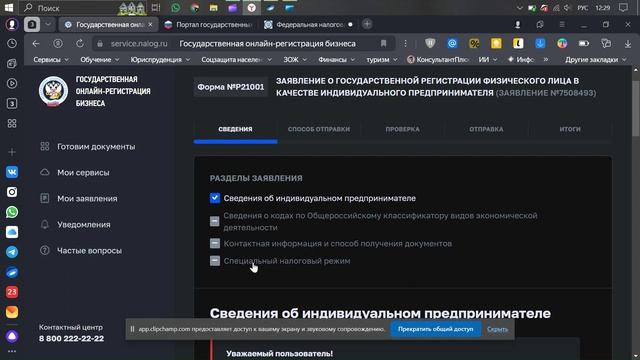Open the percent discount extension icon
The height and width of the screenshot is (360, 640).
point(474,43)
